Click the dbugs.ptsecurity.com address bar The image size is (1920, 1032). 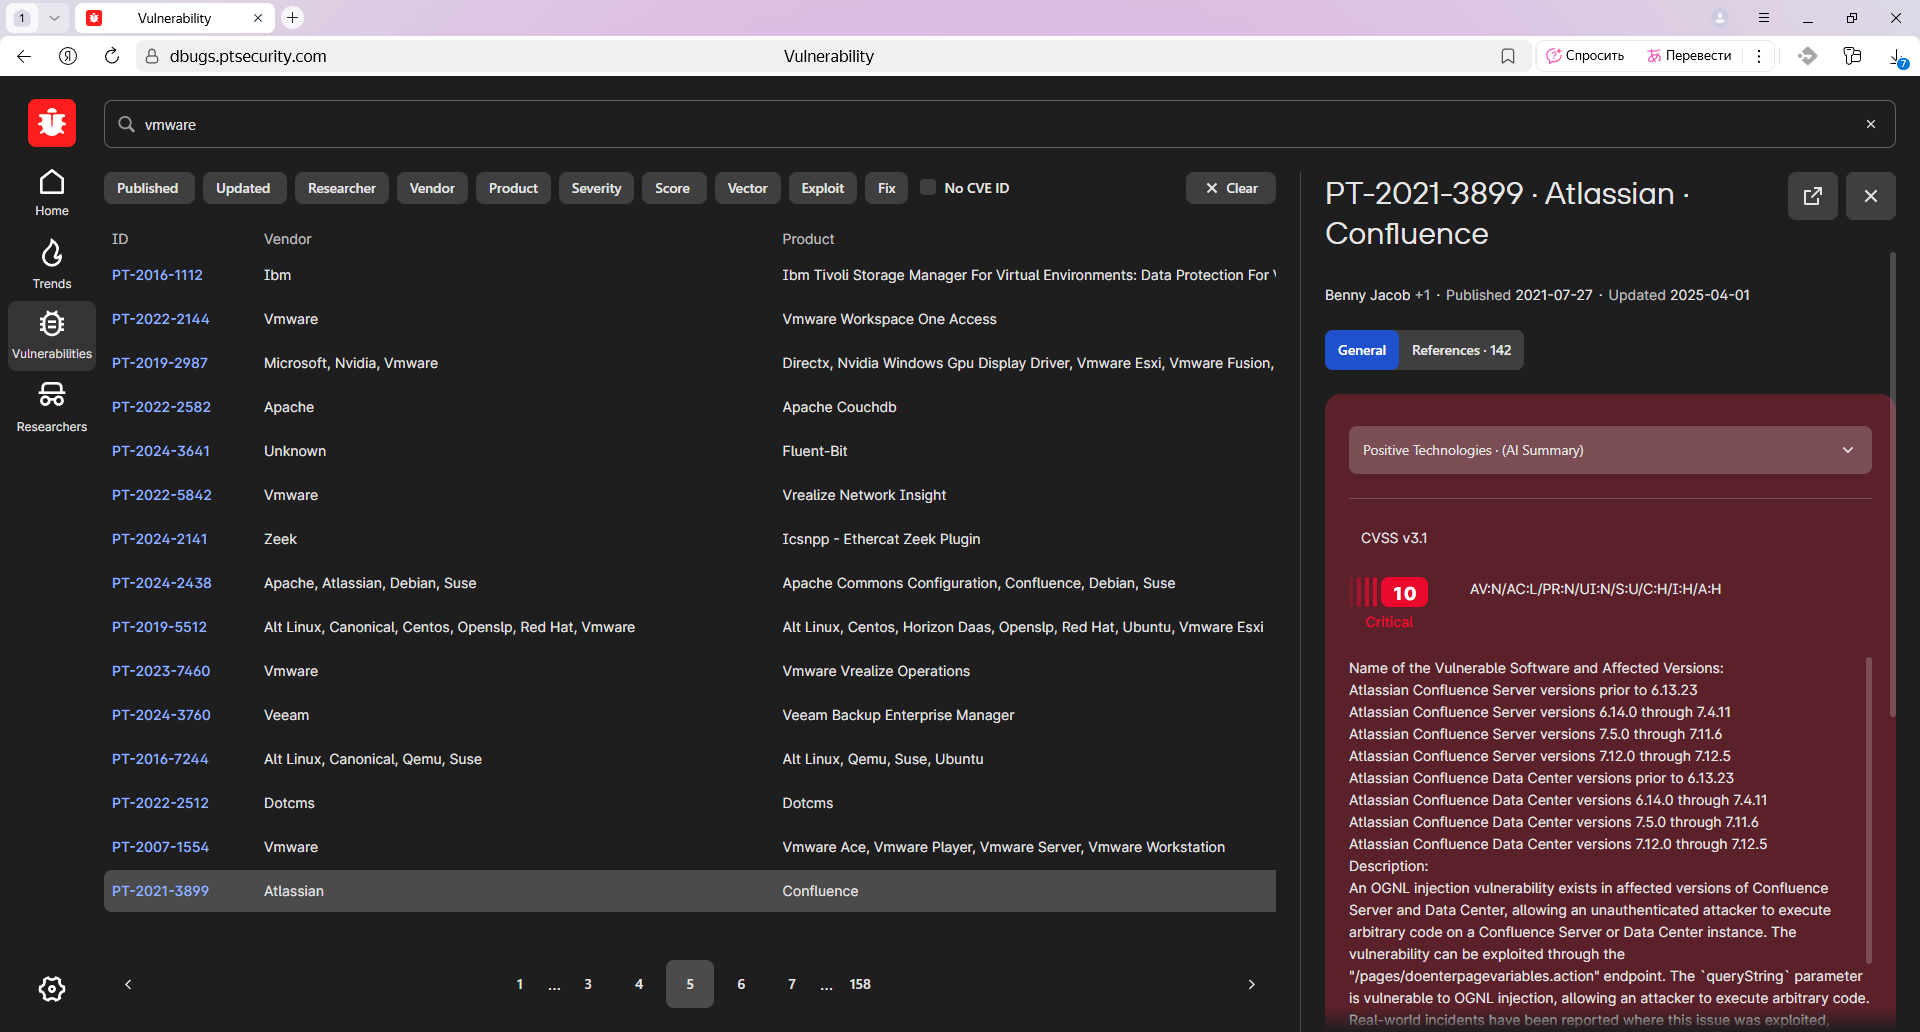tap(248, 56)
